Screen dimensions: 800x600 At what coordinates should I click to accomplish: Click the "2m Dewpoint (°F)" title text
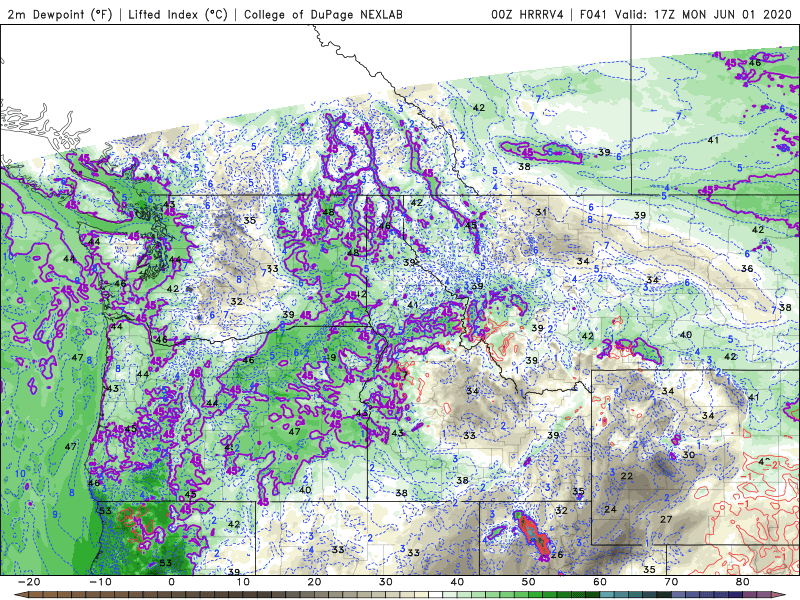click(x=60, y=14)
